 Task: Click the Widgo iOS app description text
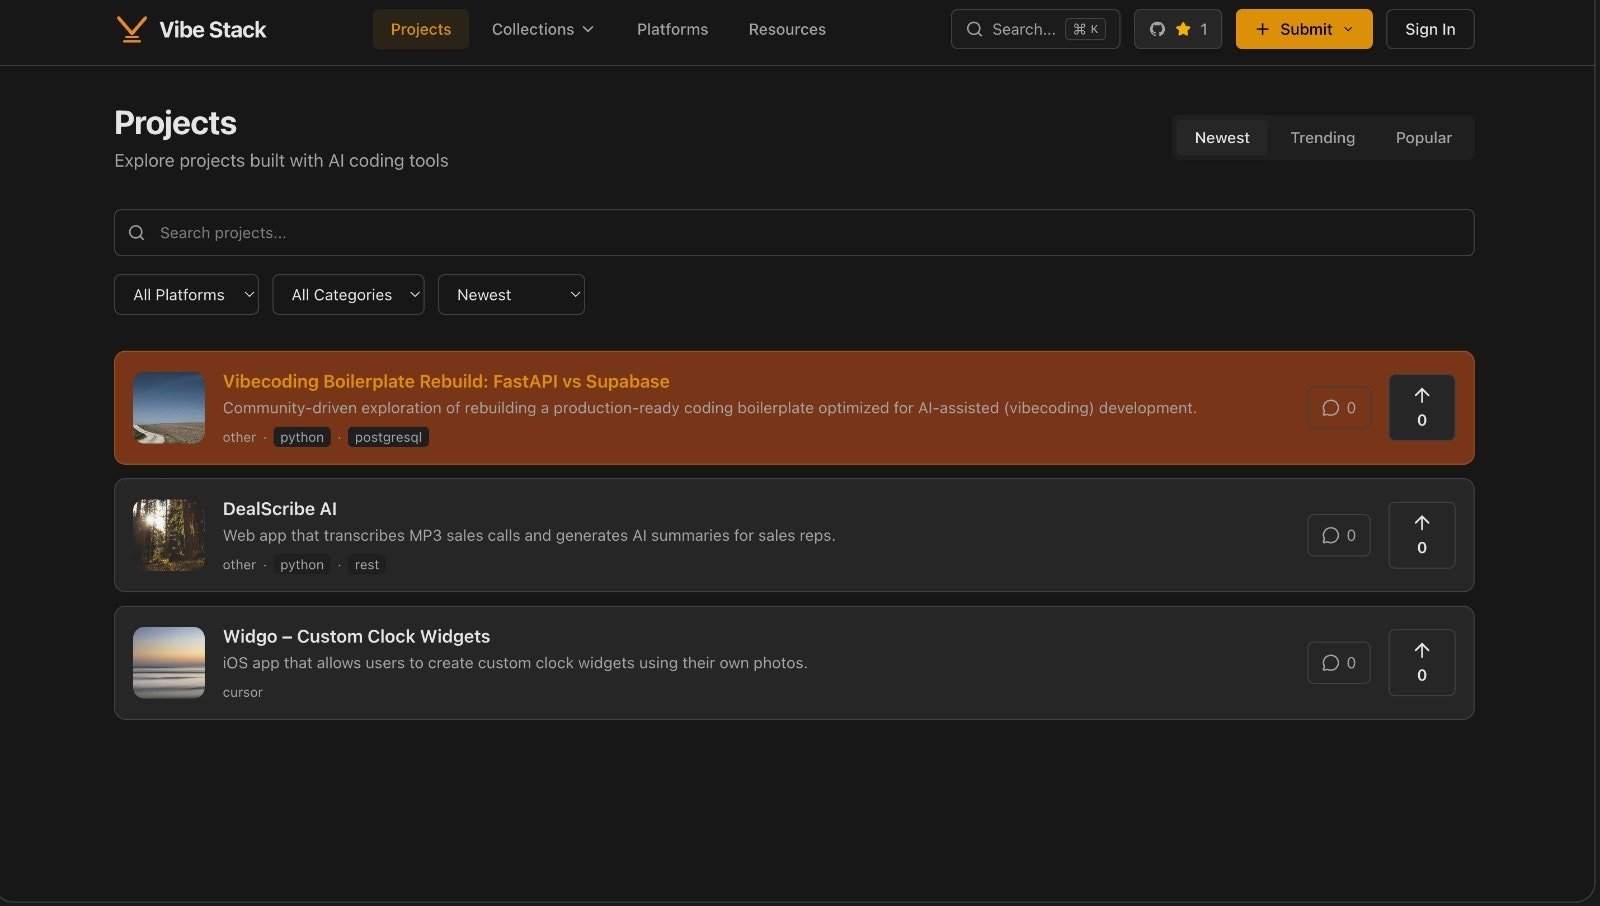point(515,663)
